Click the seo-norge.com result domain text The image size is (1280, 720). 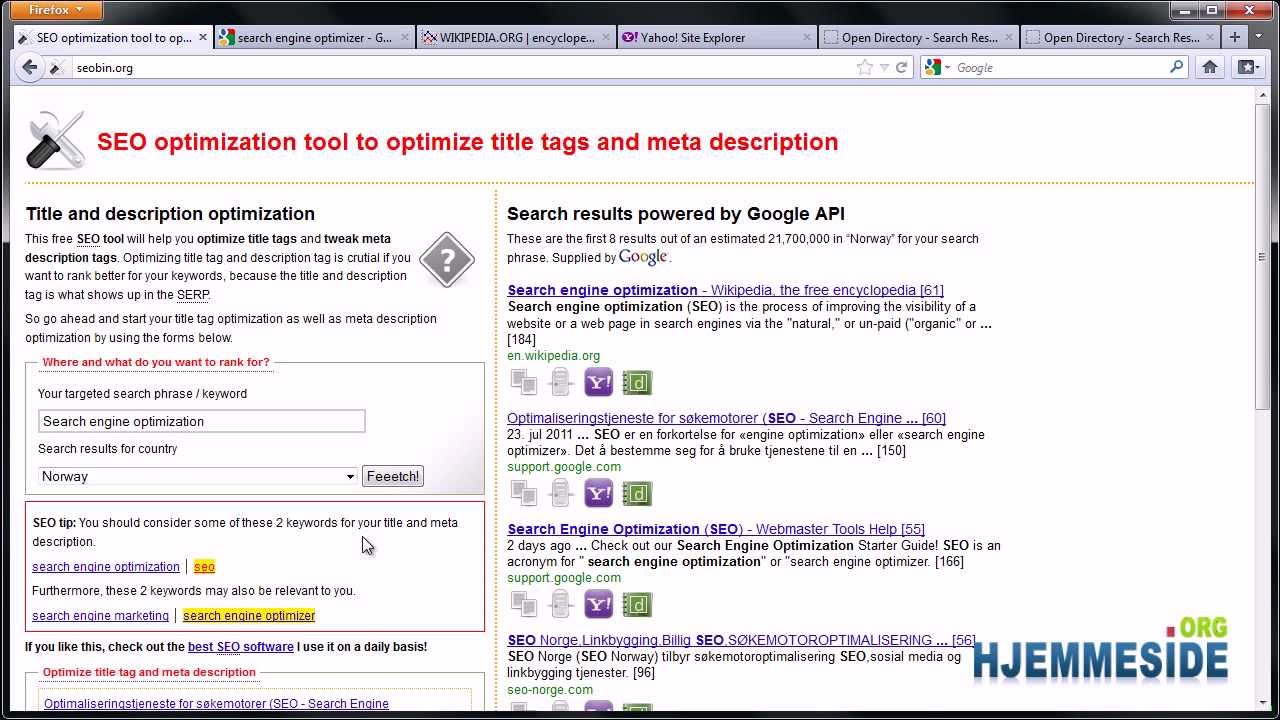[x=550, y=689]
